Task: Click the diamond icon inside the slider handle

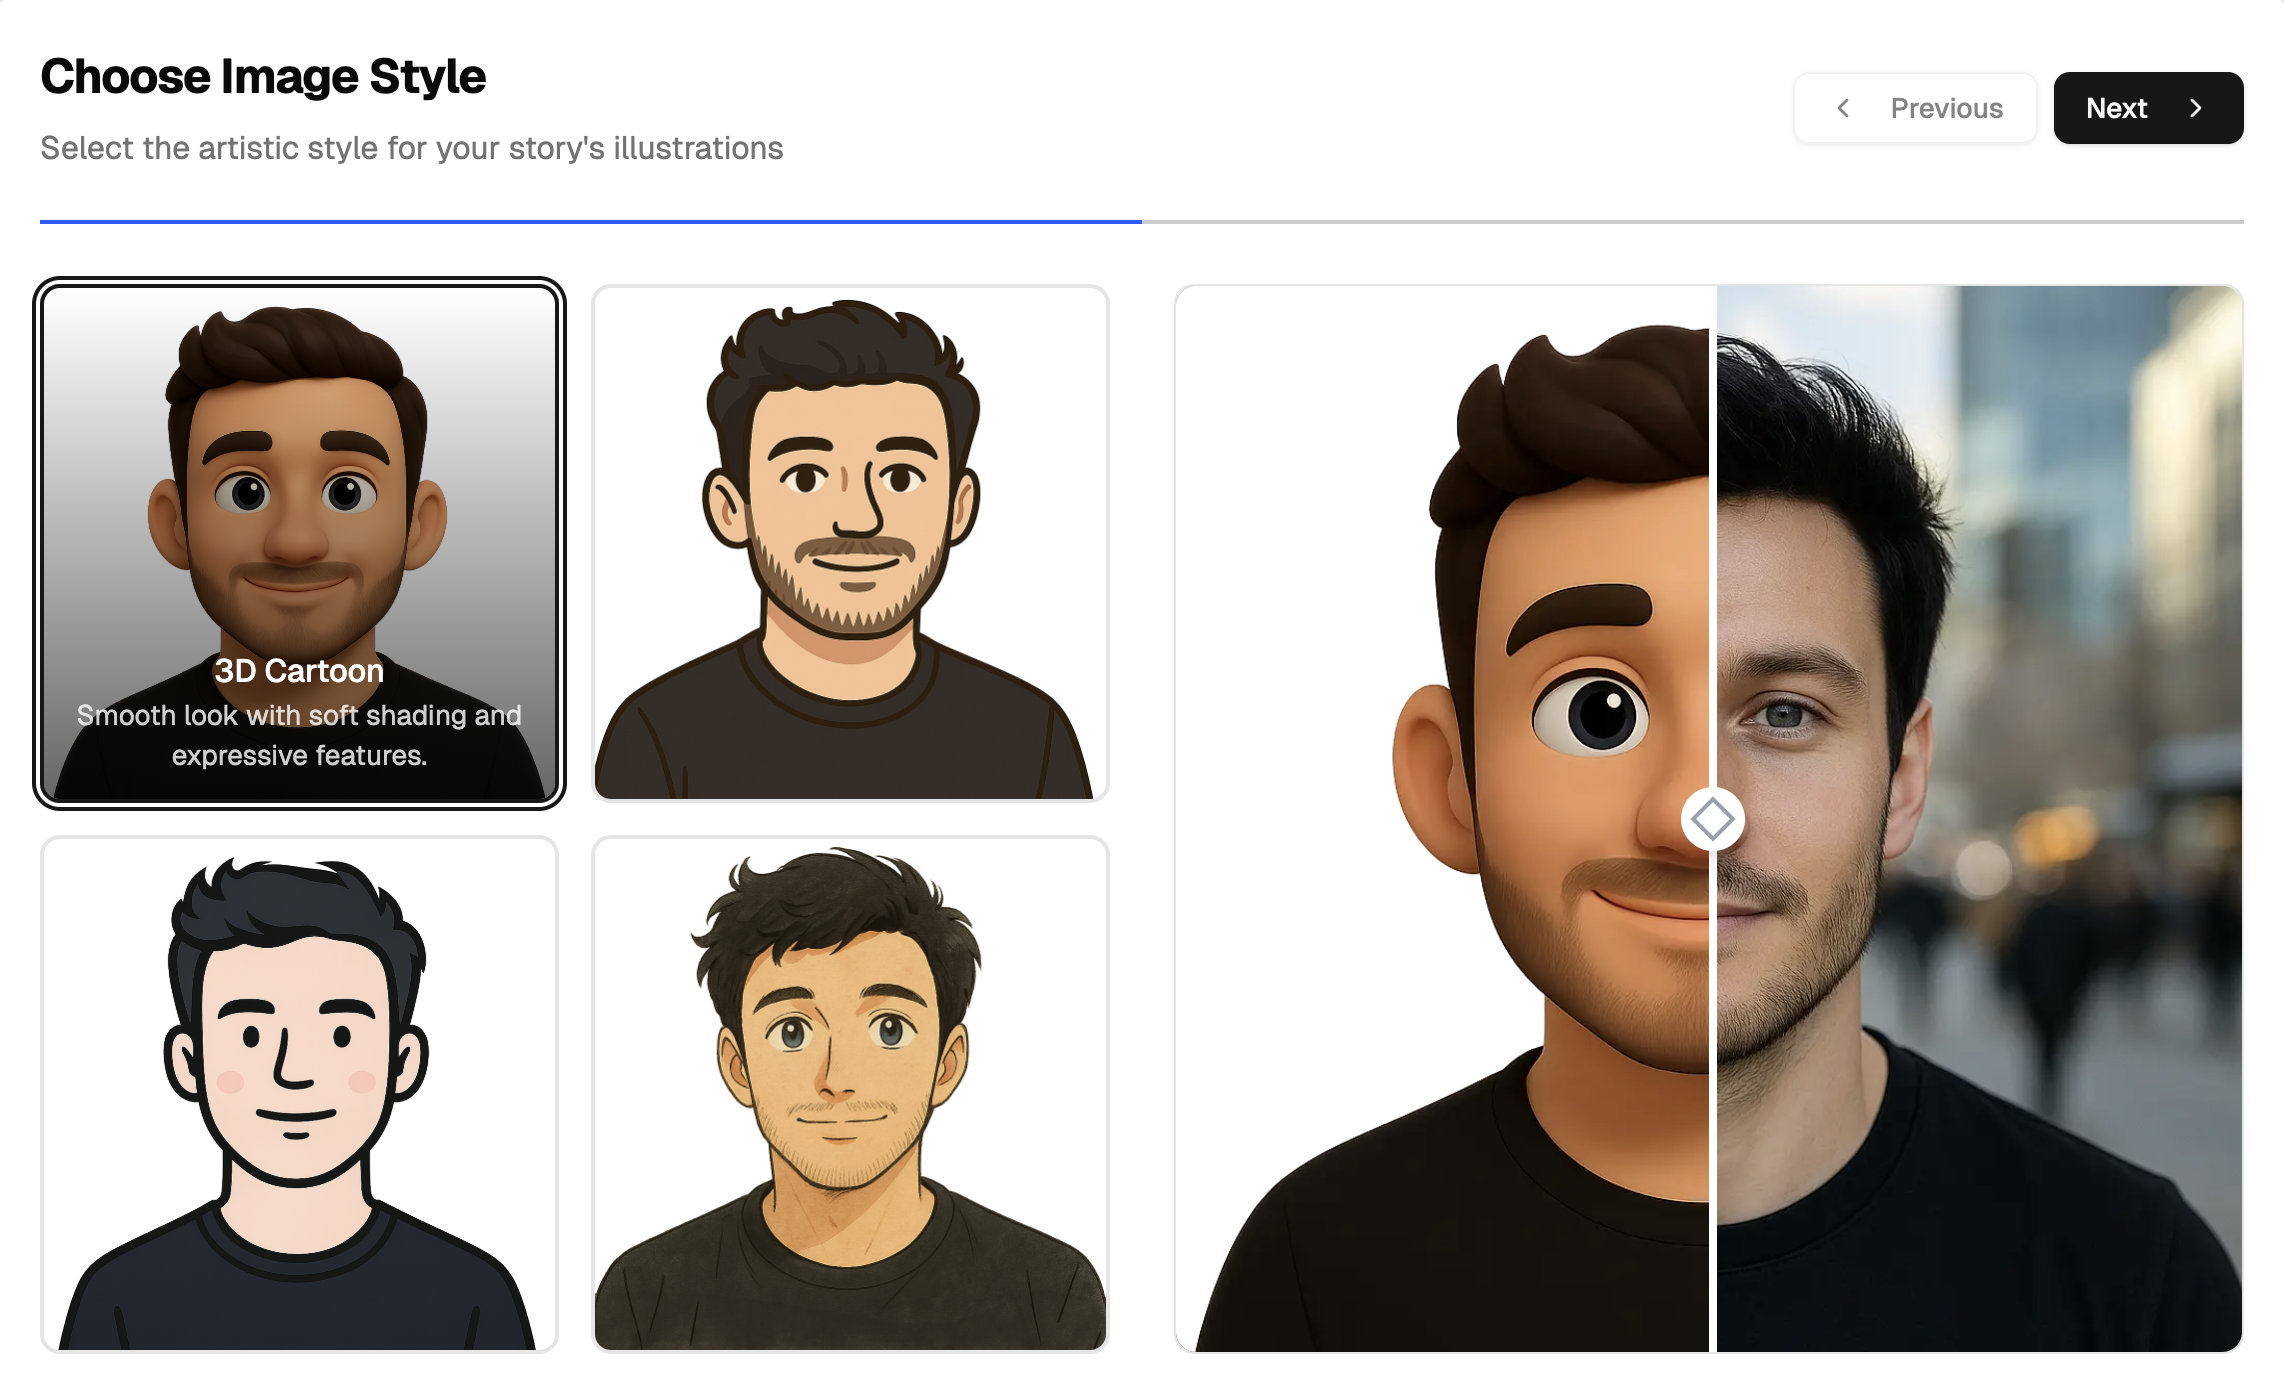Action: (x=1712, y=819)
